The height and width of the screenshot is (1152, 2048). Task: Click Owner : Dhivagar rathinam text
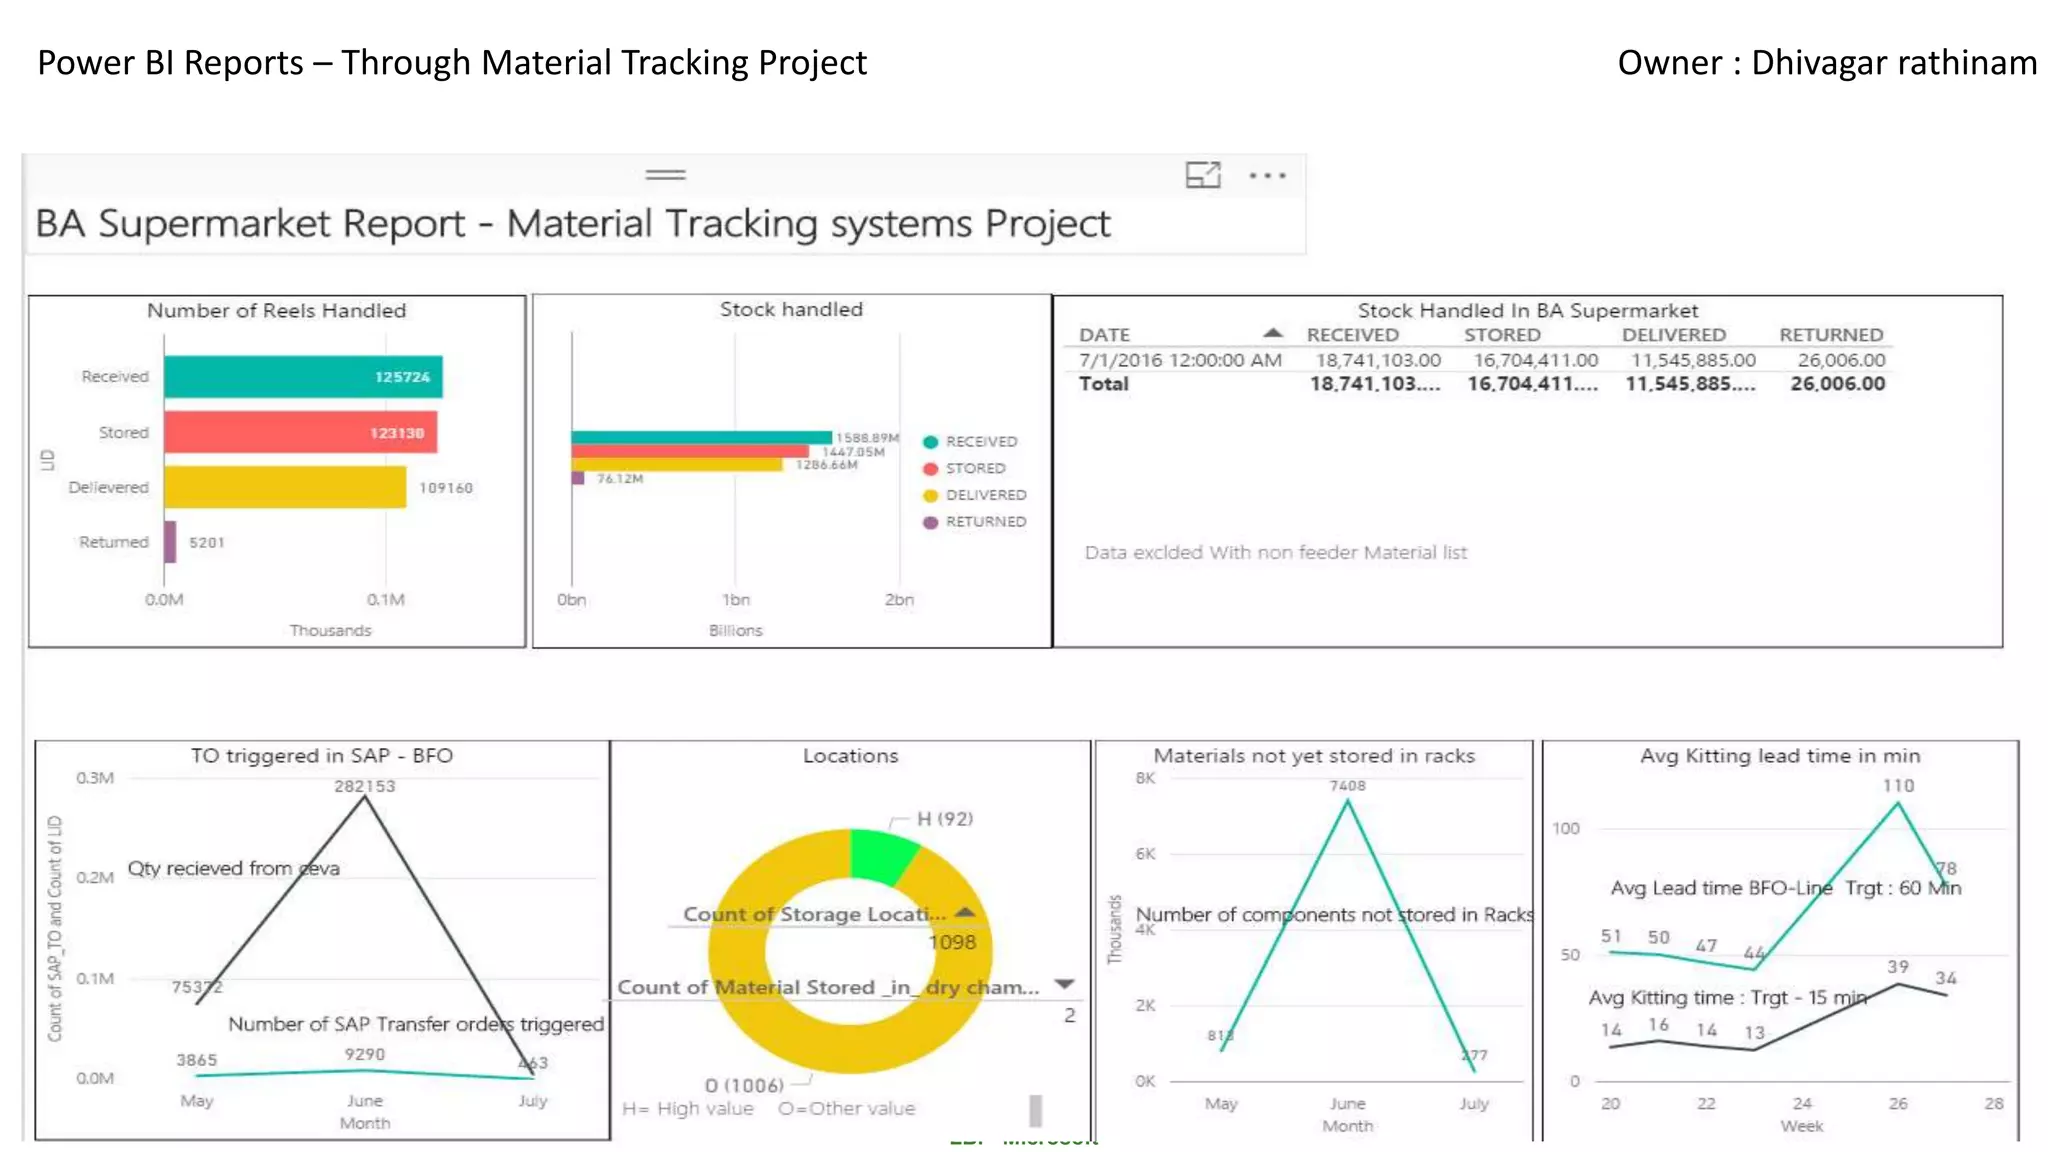tap(1827, 63)
